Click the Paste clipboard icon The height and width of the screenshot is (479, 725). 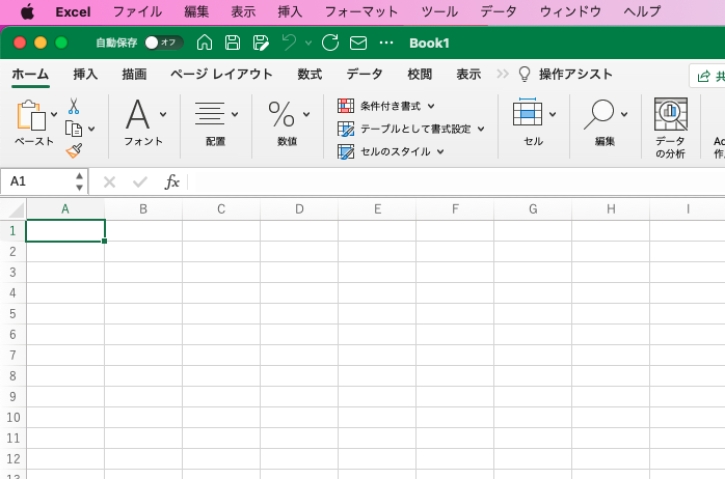pyautogui.click(x=31, y=115)
